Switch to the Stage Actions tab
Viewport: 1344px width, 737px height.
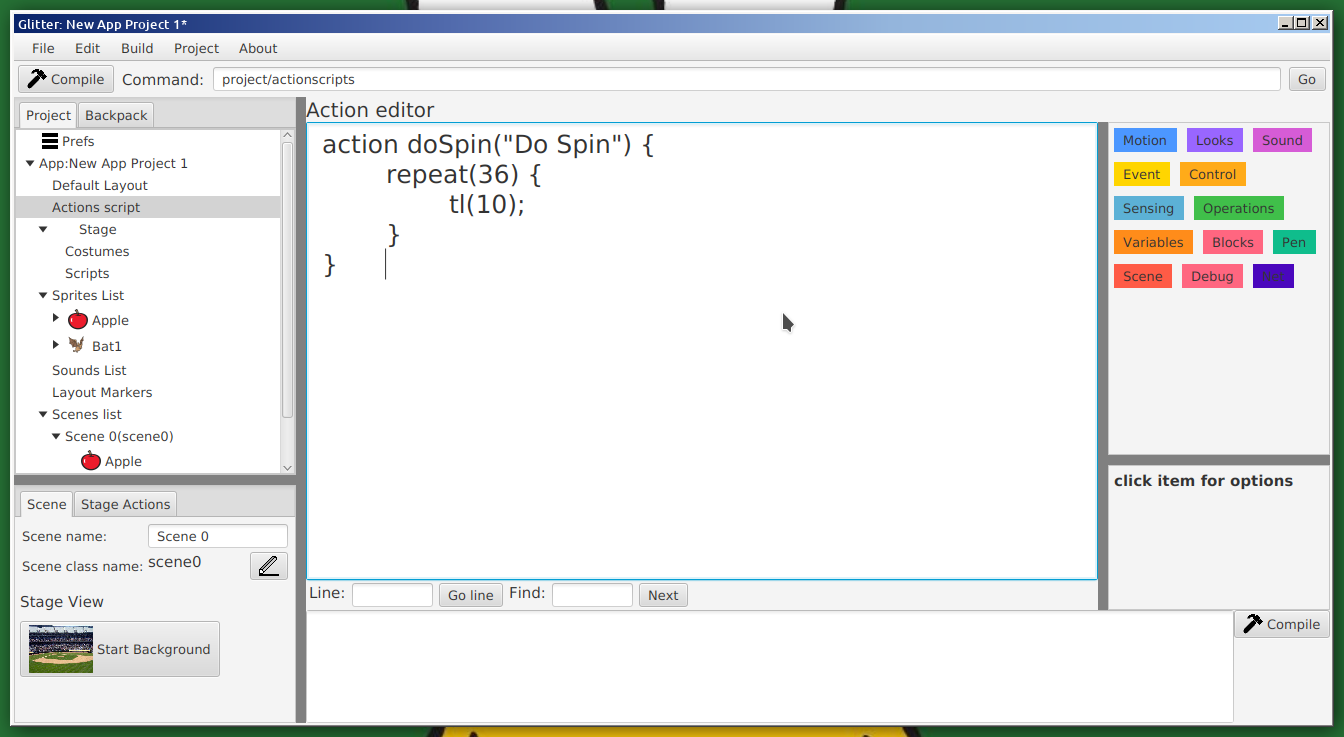tap(125, 504)
